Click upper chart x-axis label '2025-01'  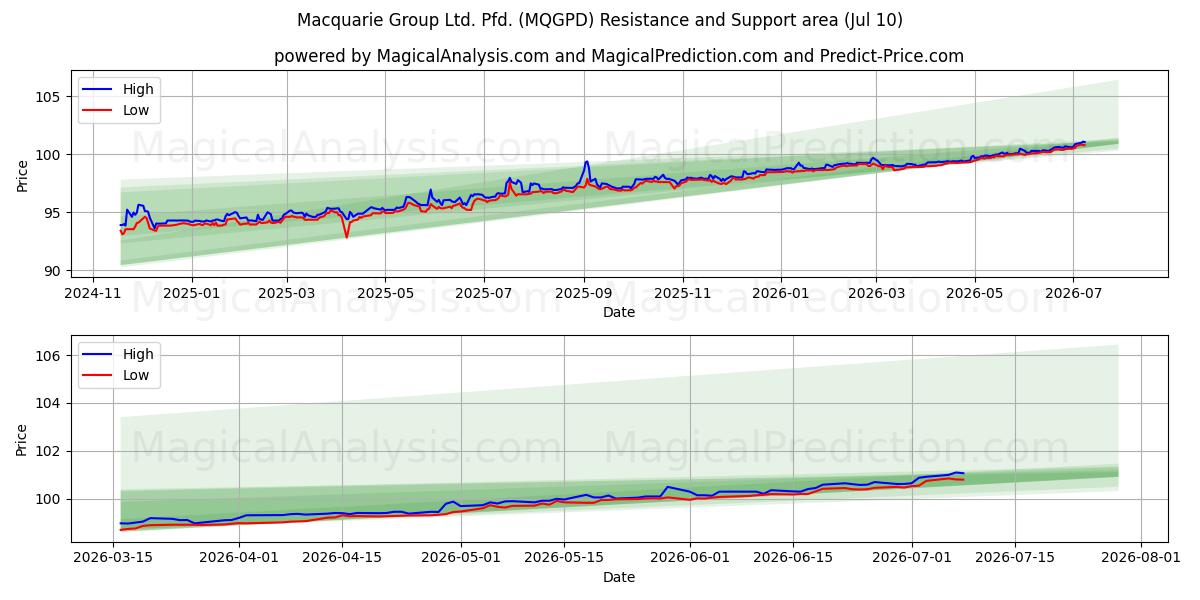191,294
